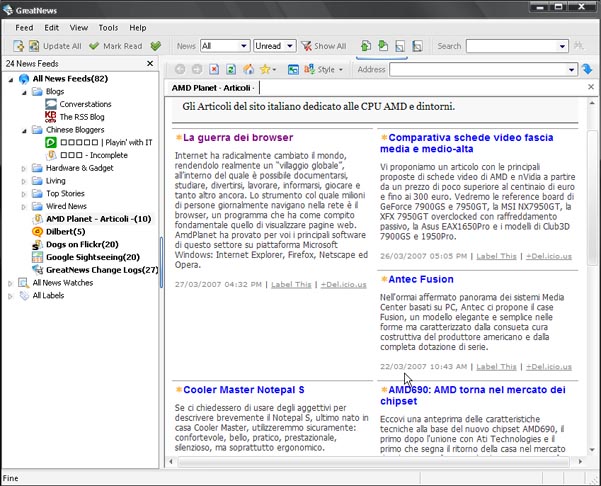Select the Google Sightseeing(20) feed
601x486 pixels.
pos(93,257)
